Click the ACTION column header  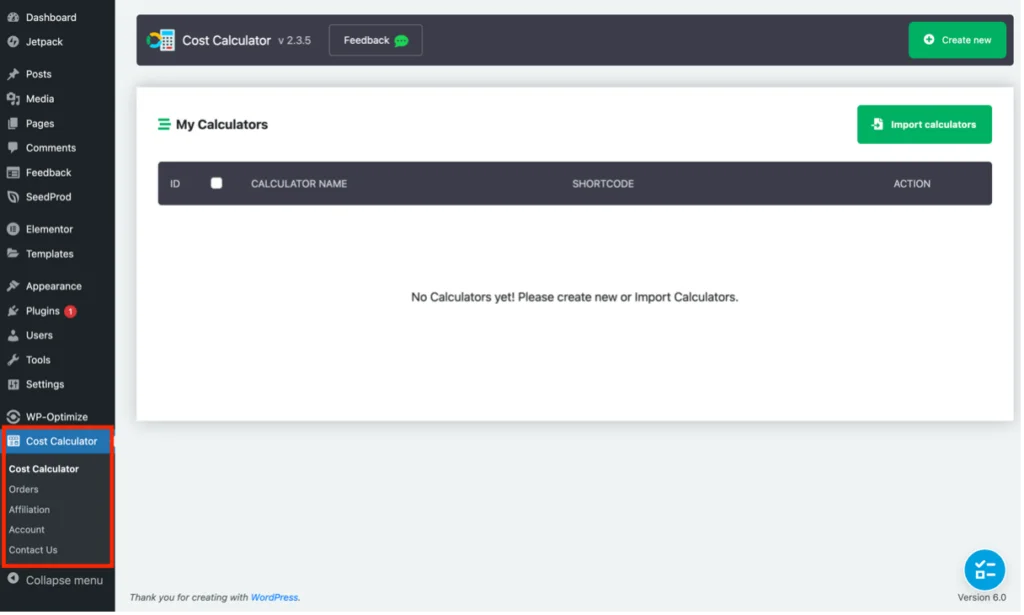click(x=914, y=184)
